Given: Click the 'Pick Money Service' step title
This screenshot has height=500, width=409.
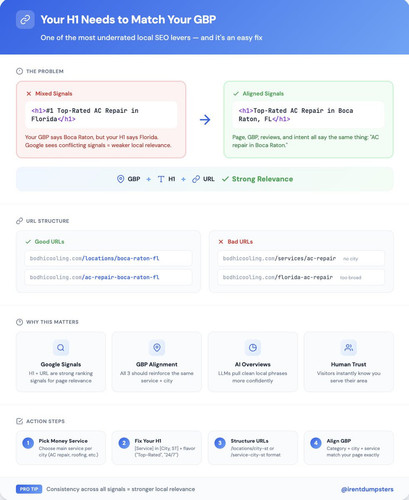Looking at the screenshot, I should [63, 441].
